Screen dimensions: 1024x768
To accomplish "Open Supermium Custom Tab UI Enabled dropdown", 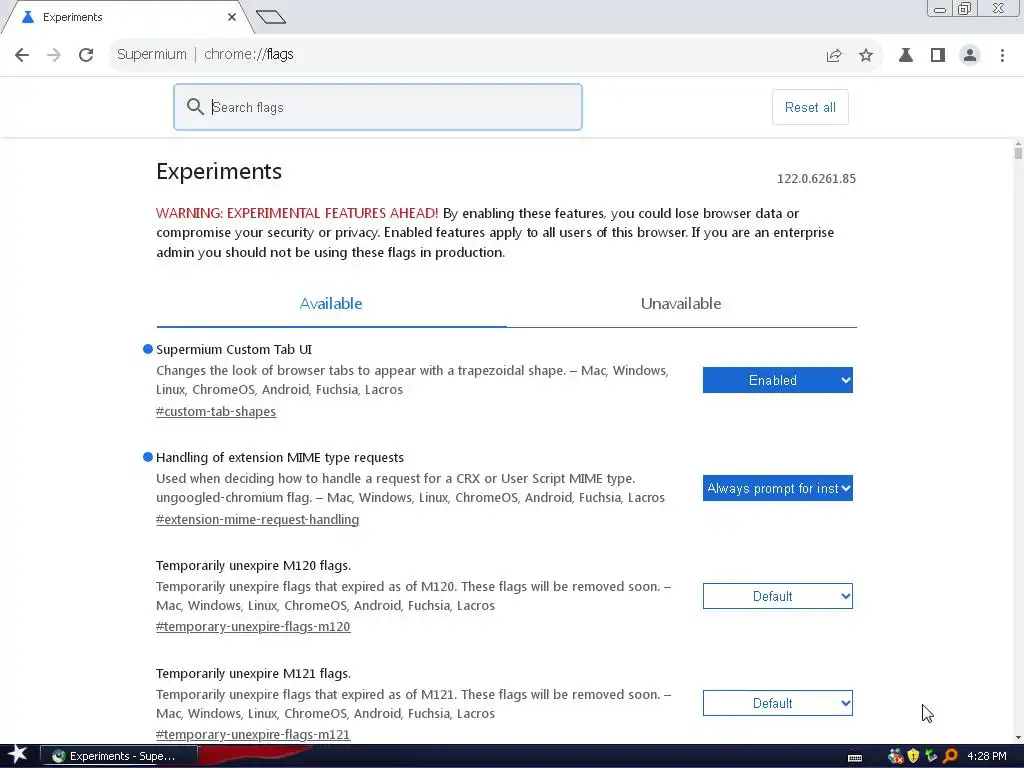I will [778, 380].
